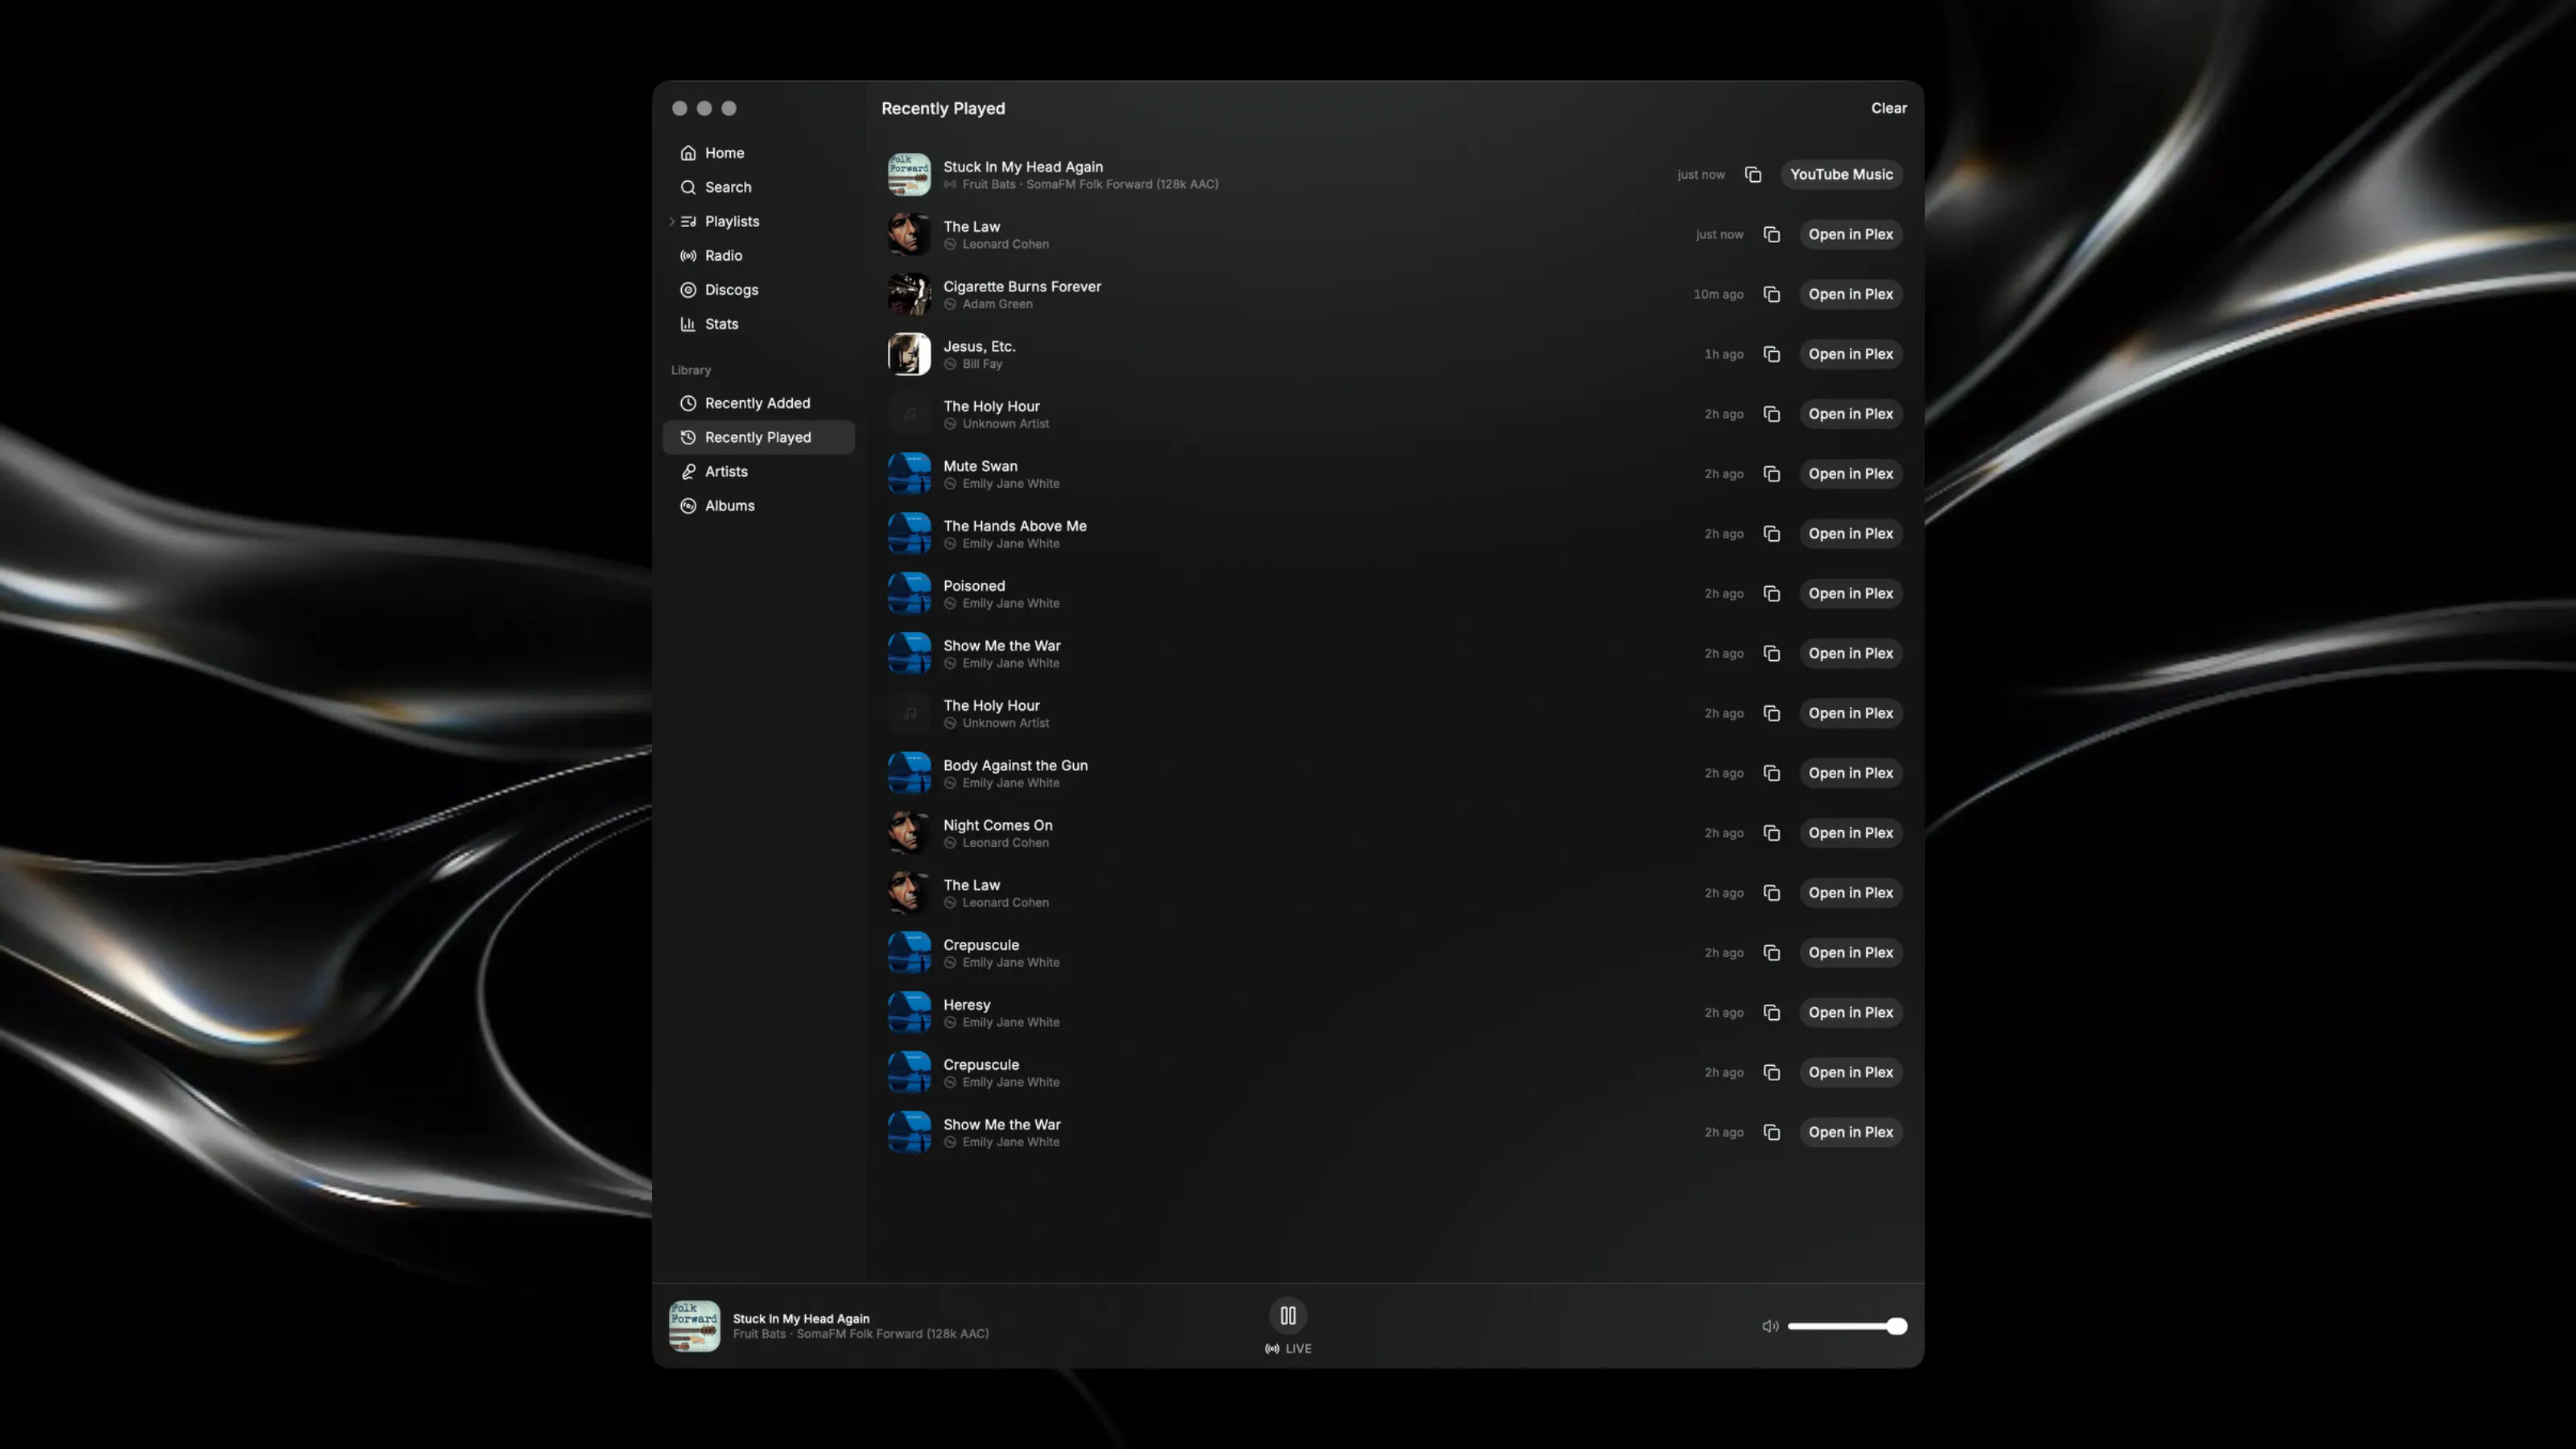Click the Discogs disc icon
Screen dimensions: 2576x1449
pos(688,290)
